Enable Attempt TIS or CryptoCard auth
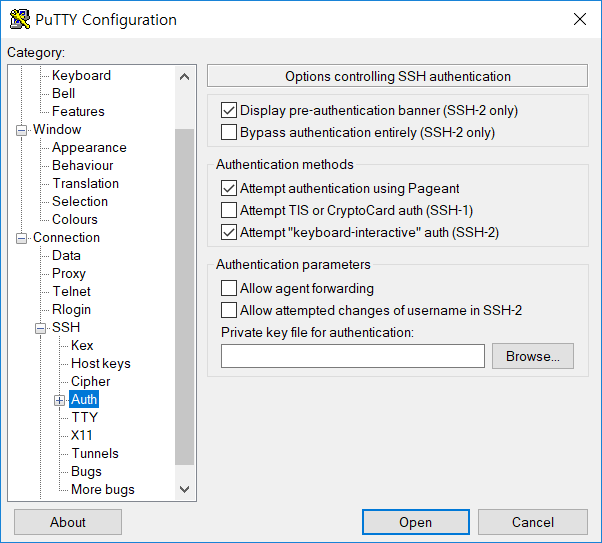Screen dimensions: 602x543 [229, 210]
